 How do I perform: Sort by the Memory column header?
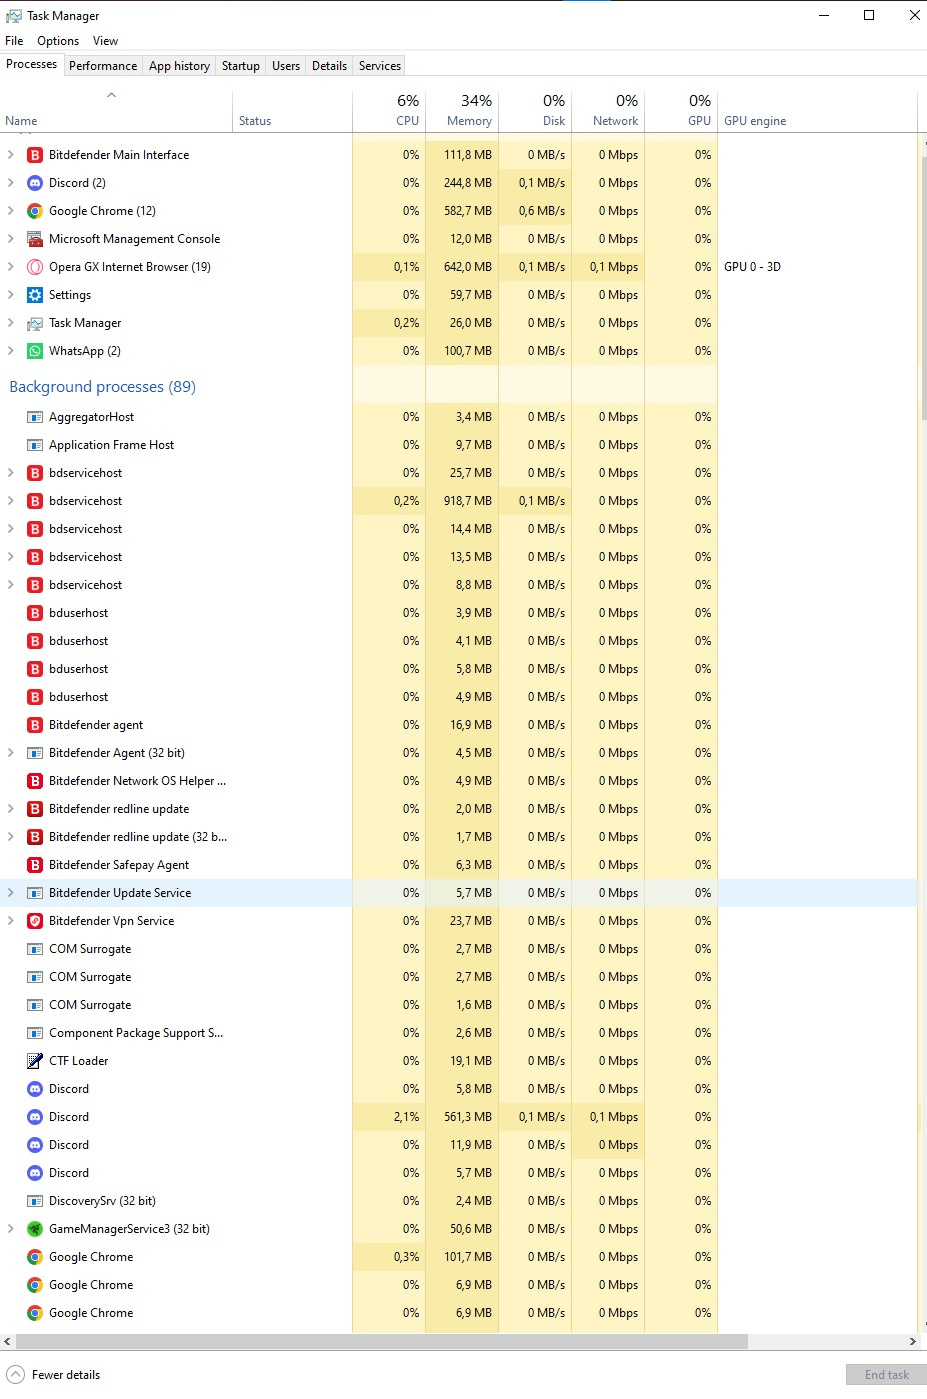[462, 111]
